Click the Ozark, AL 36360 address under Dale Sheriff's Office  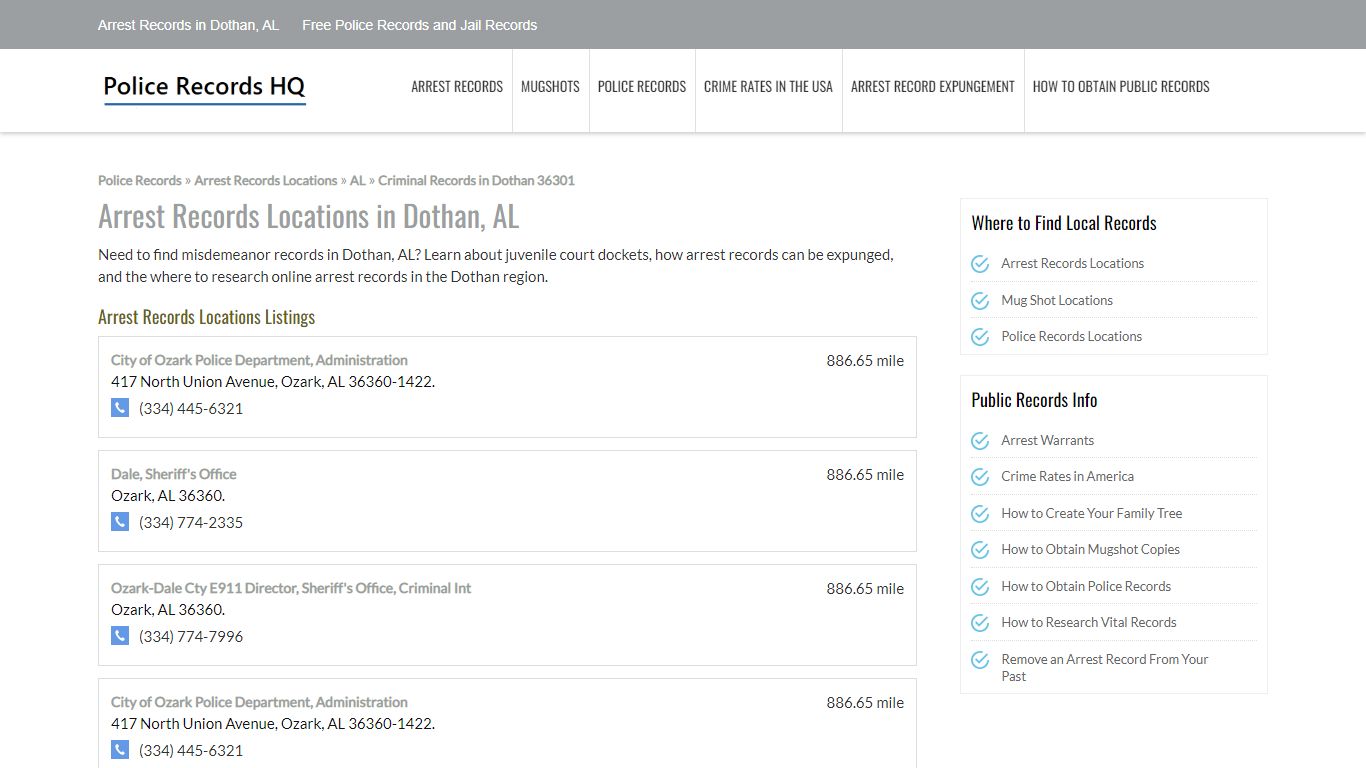point(168,496)
